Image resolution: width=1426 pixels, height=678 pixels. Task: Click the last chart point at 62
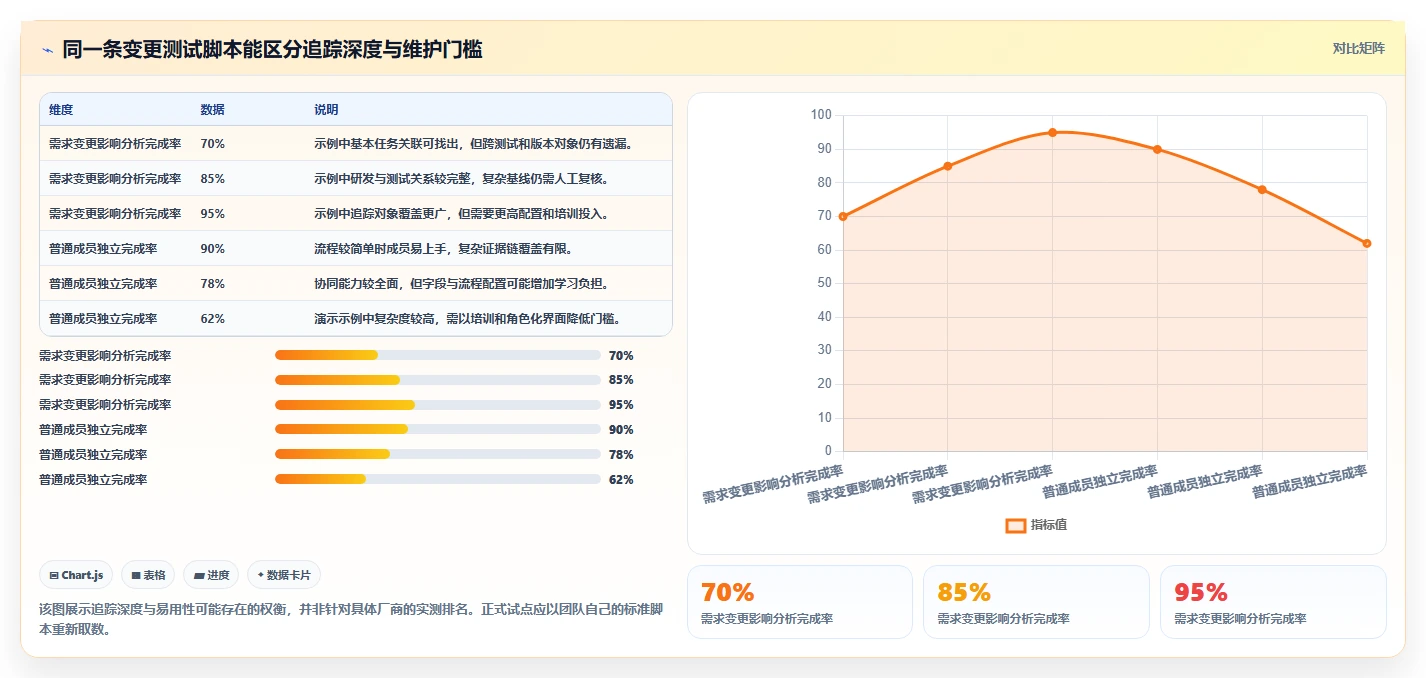point(1367,243)
